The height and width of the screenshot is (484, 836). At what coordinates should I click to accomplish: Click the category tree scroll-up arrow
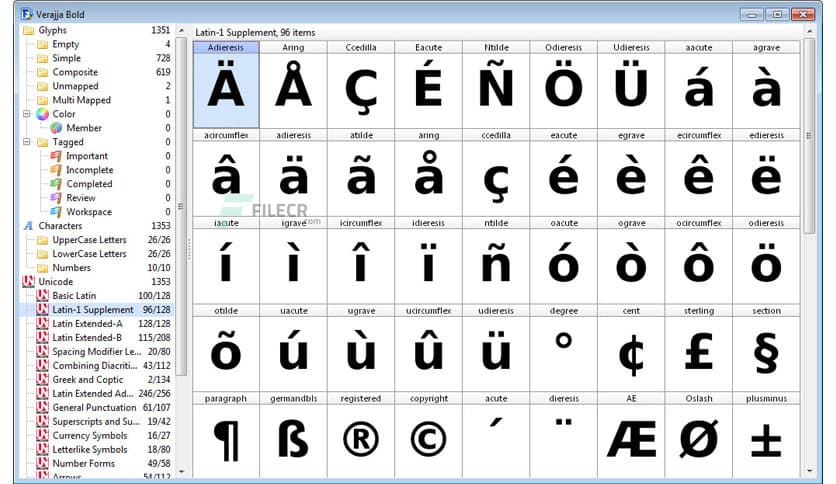point(181,30)
